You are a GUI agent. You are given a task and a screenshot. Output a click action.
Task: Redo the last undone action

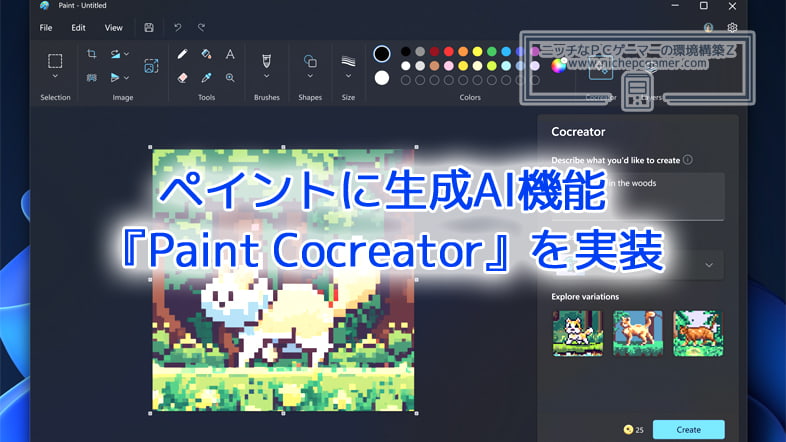(202, 28)
